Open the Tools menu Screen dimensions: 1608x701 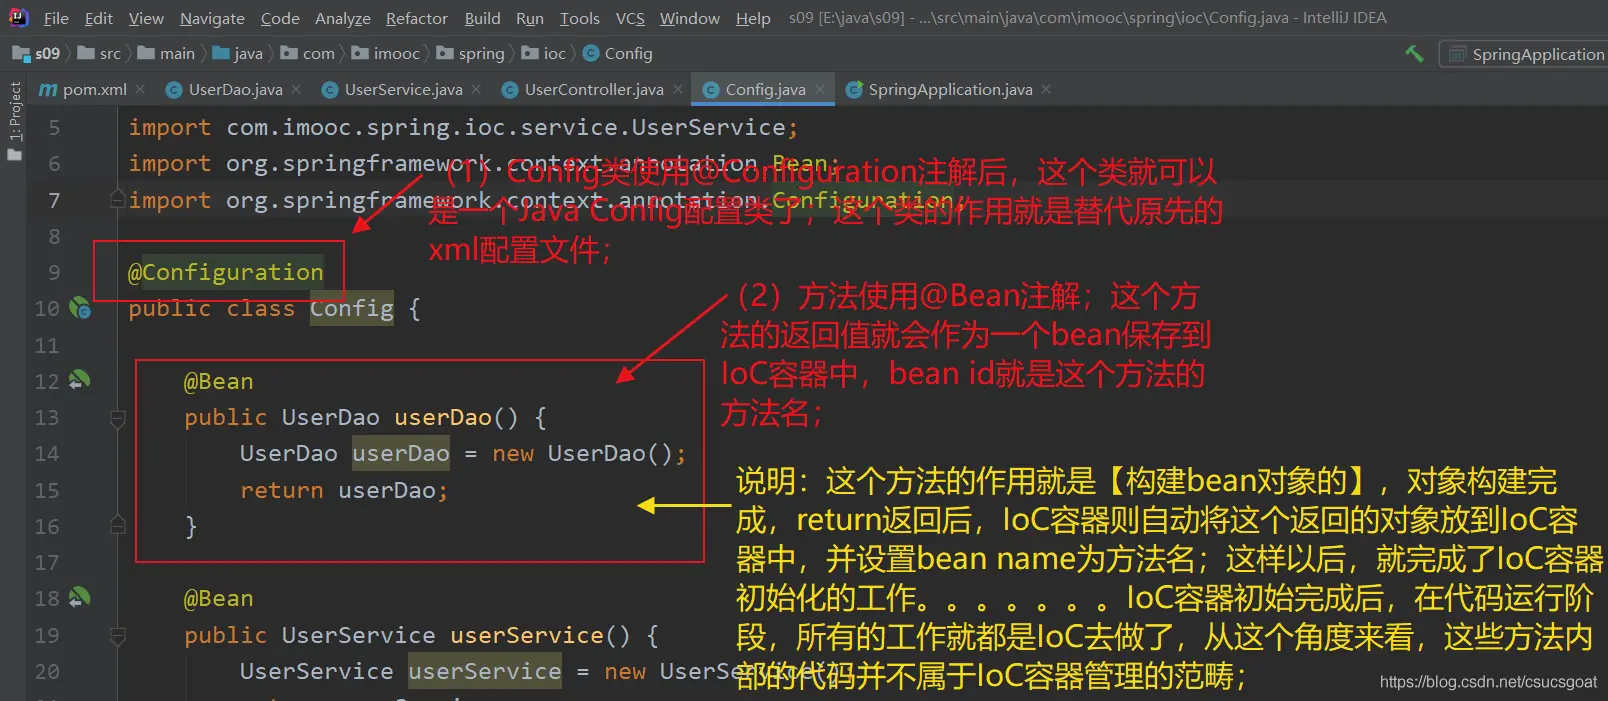(579, 18)
